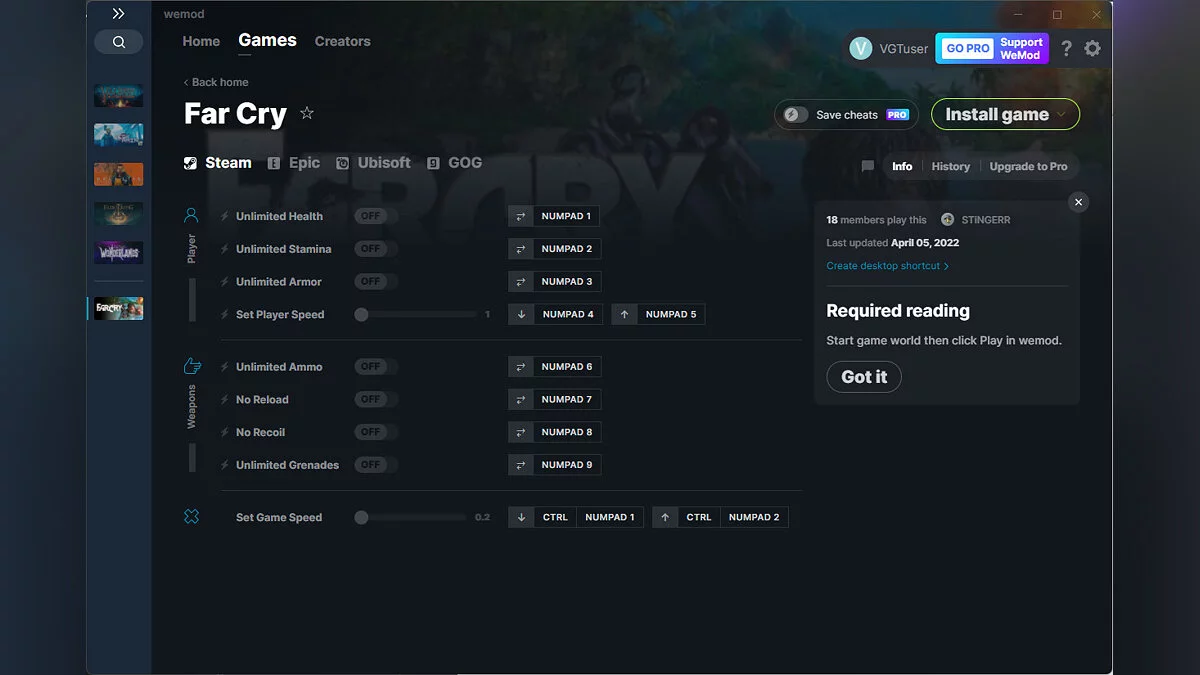1200x675 pixels.
Task: Toggle Unlimited Health cheat on
Action: tap(376, 216)
